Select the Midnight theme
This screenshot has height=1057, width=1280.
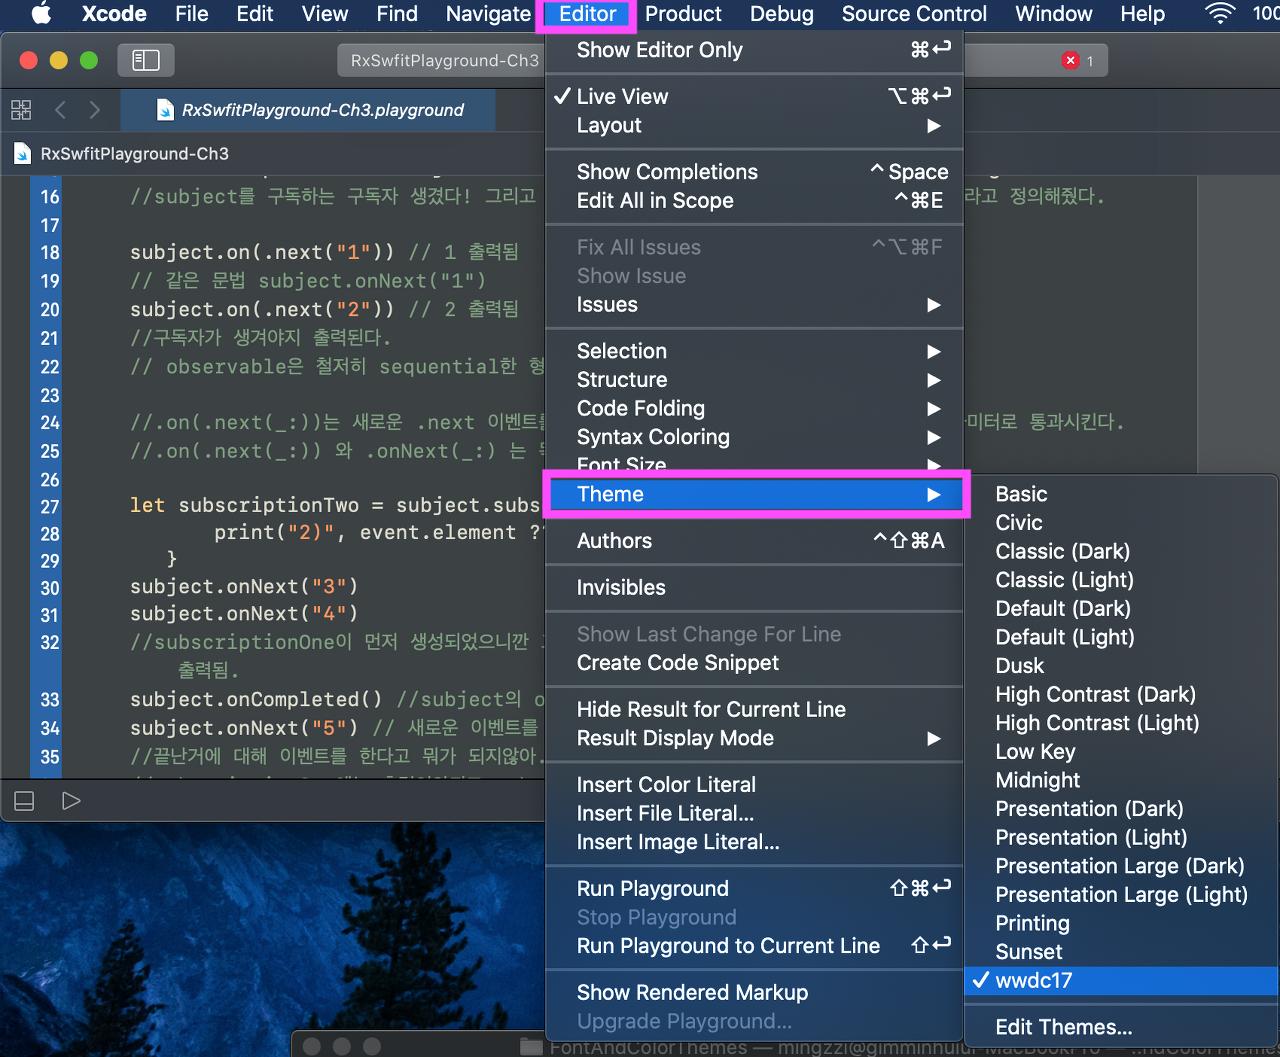click(x=1121, y=780)
